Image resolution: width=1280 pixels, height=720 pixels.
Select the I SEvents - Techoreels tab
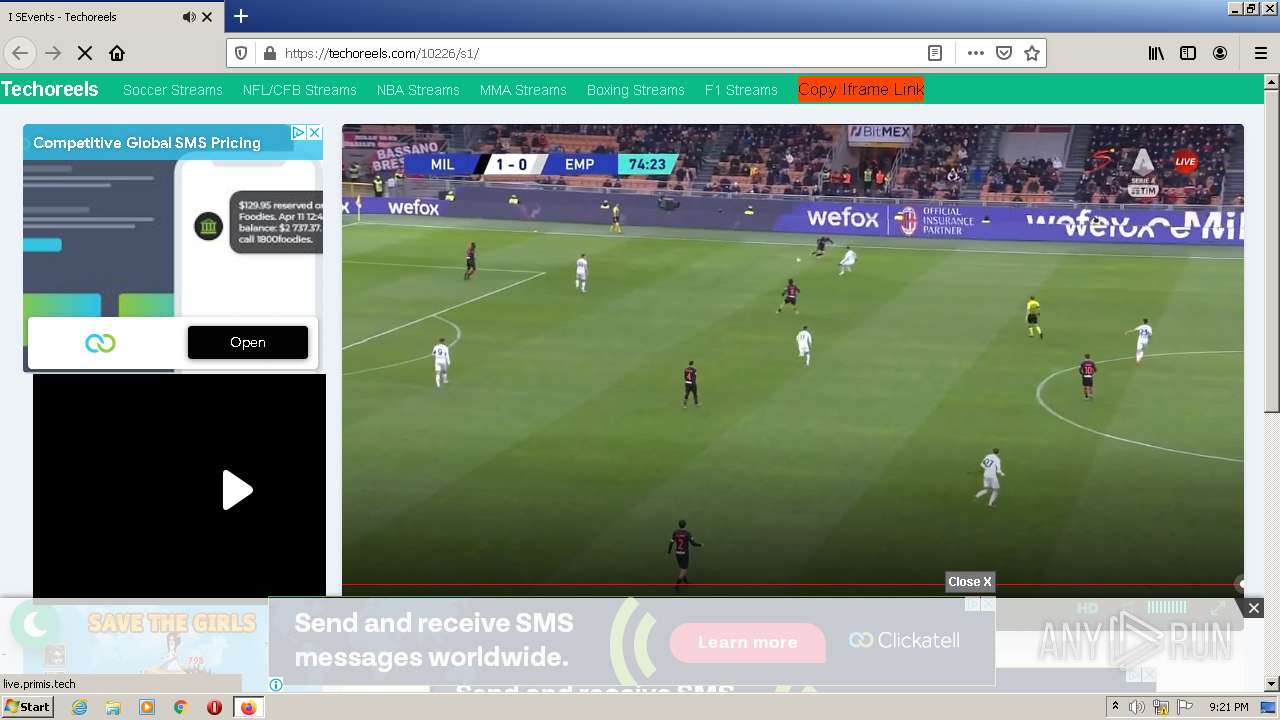112,17
